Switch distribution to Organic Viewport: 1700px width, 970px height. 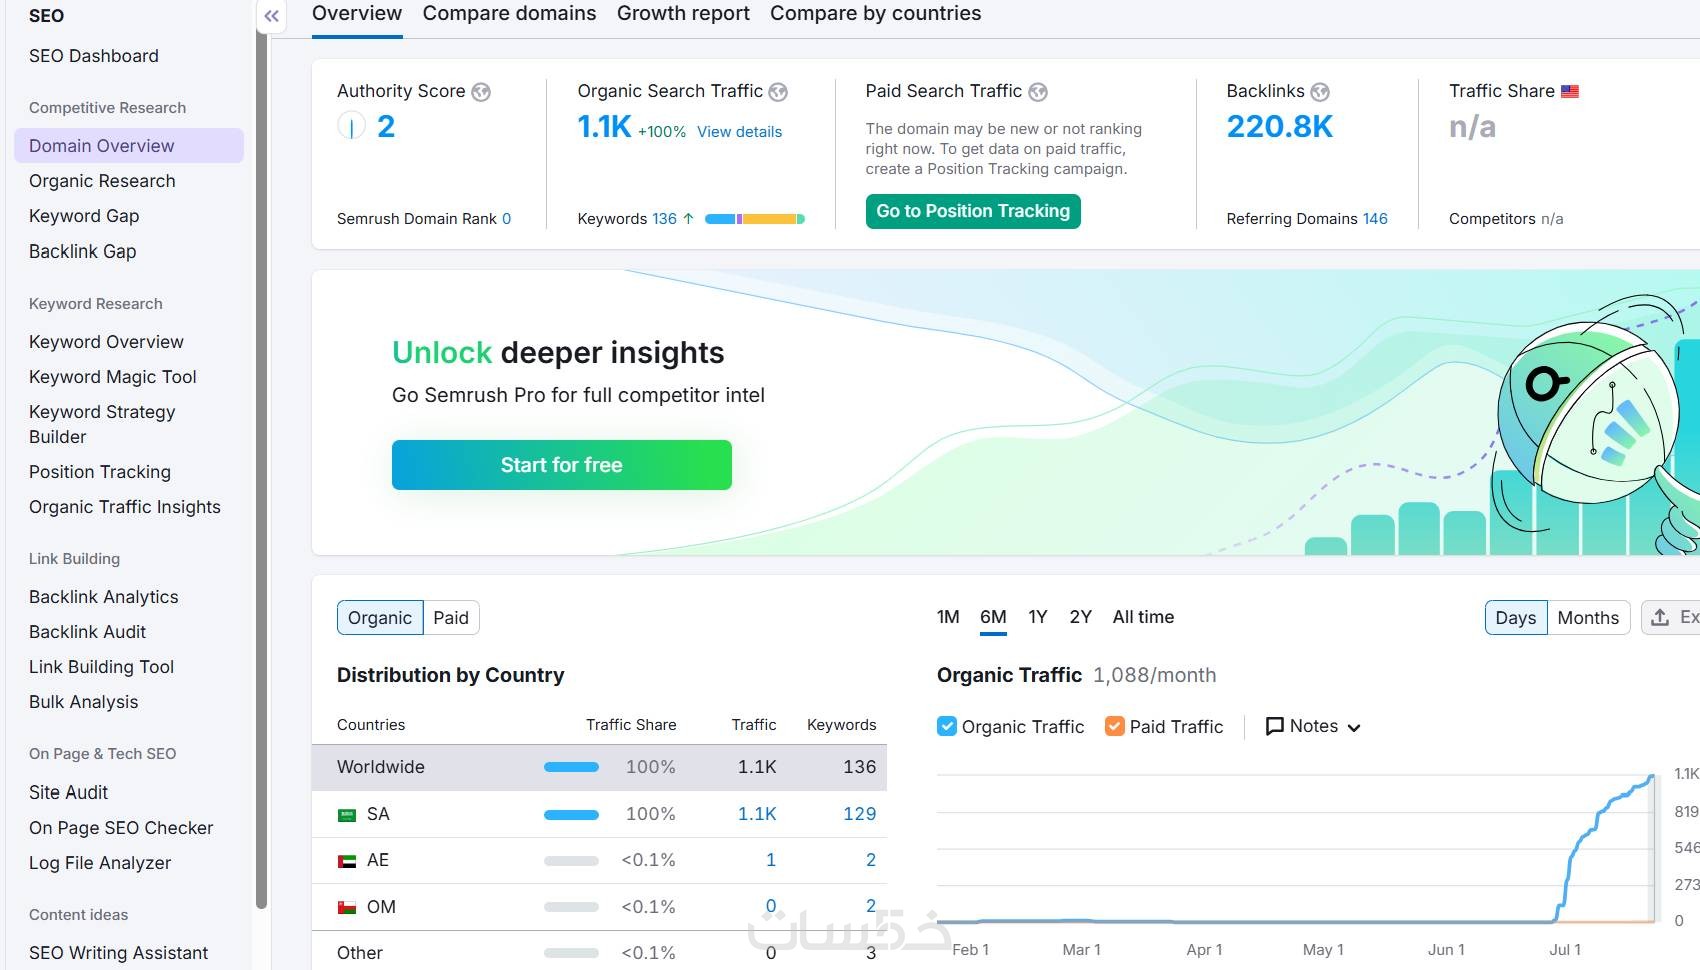point(380,618)
